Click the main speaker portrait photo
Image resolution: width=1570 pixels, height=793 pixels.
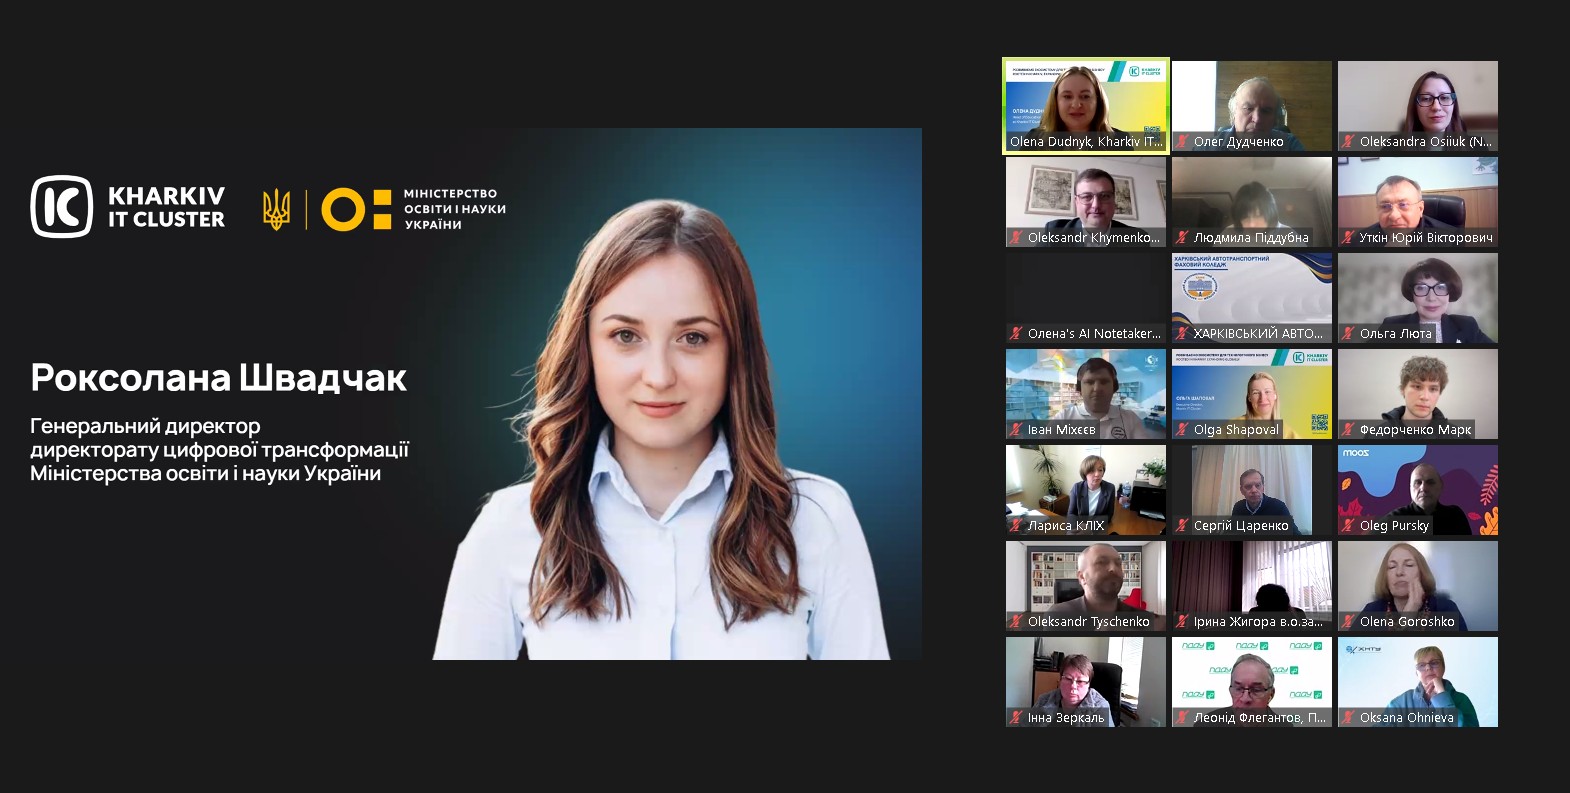(676, 394)
